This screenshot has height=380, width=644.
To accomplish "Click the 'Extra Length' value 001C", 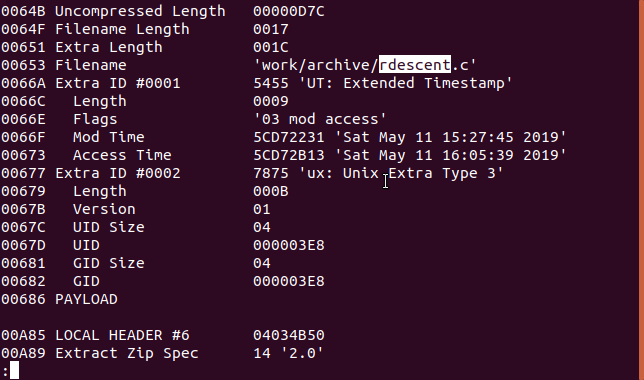I will click(x=271, y=47).
